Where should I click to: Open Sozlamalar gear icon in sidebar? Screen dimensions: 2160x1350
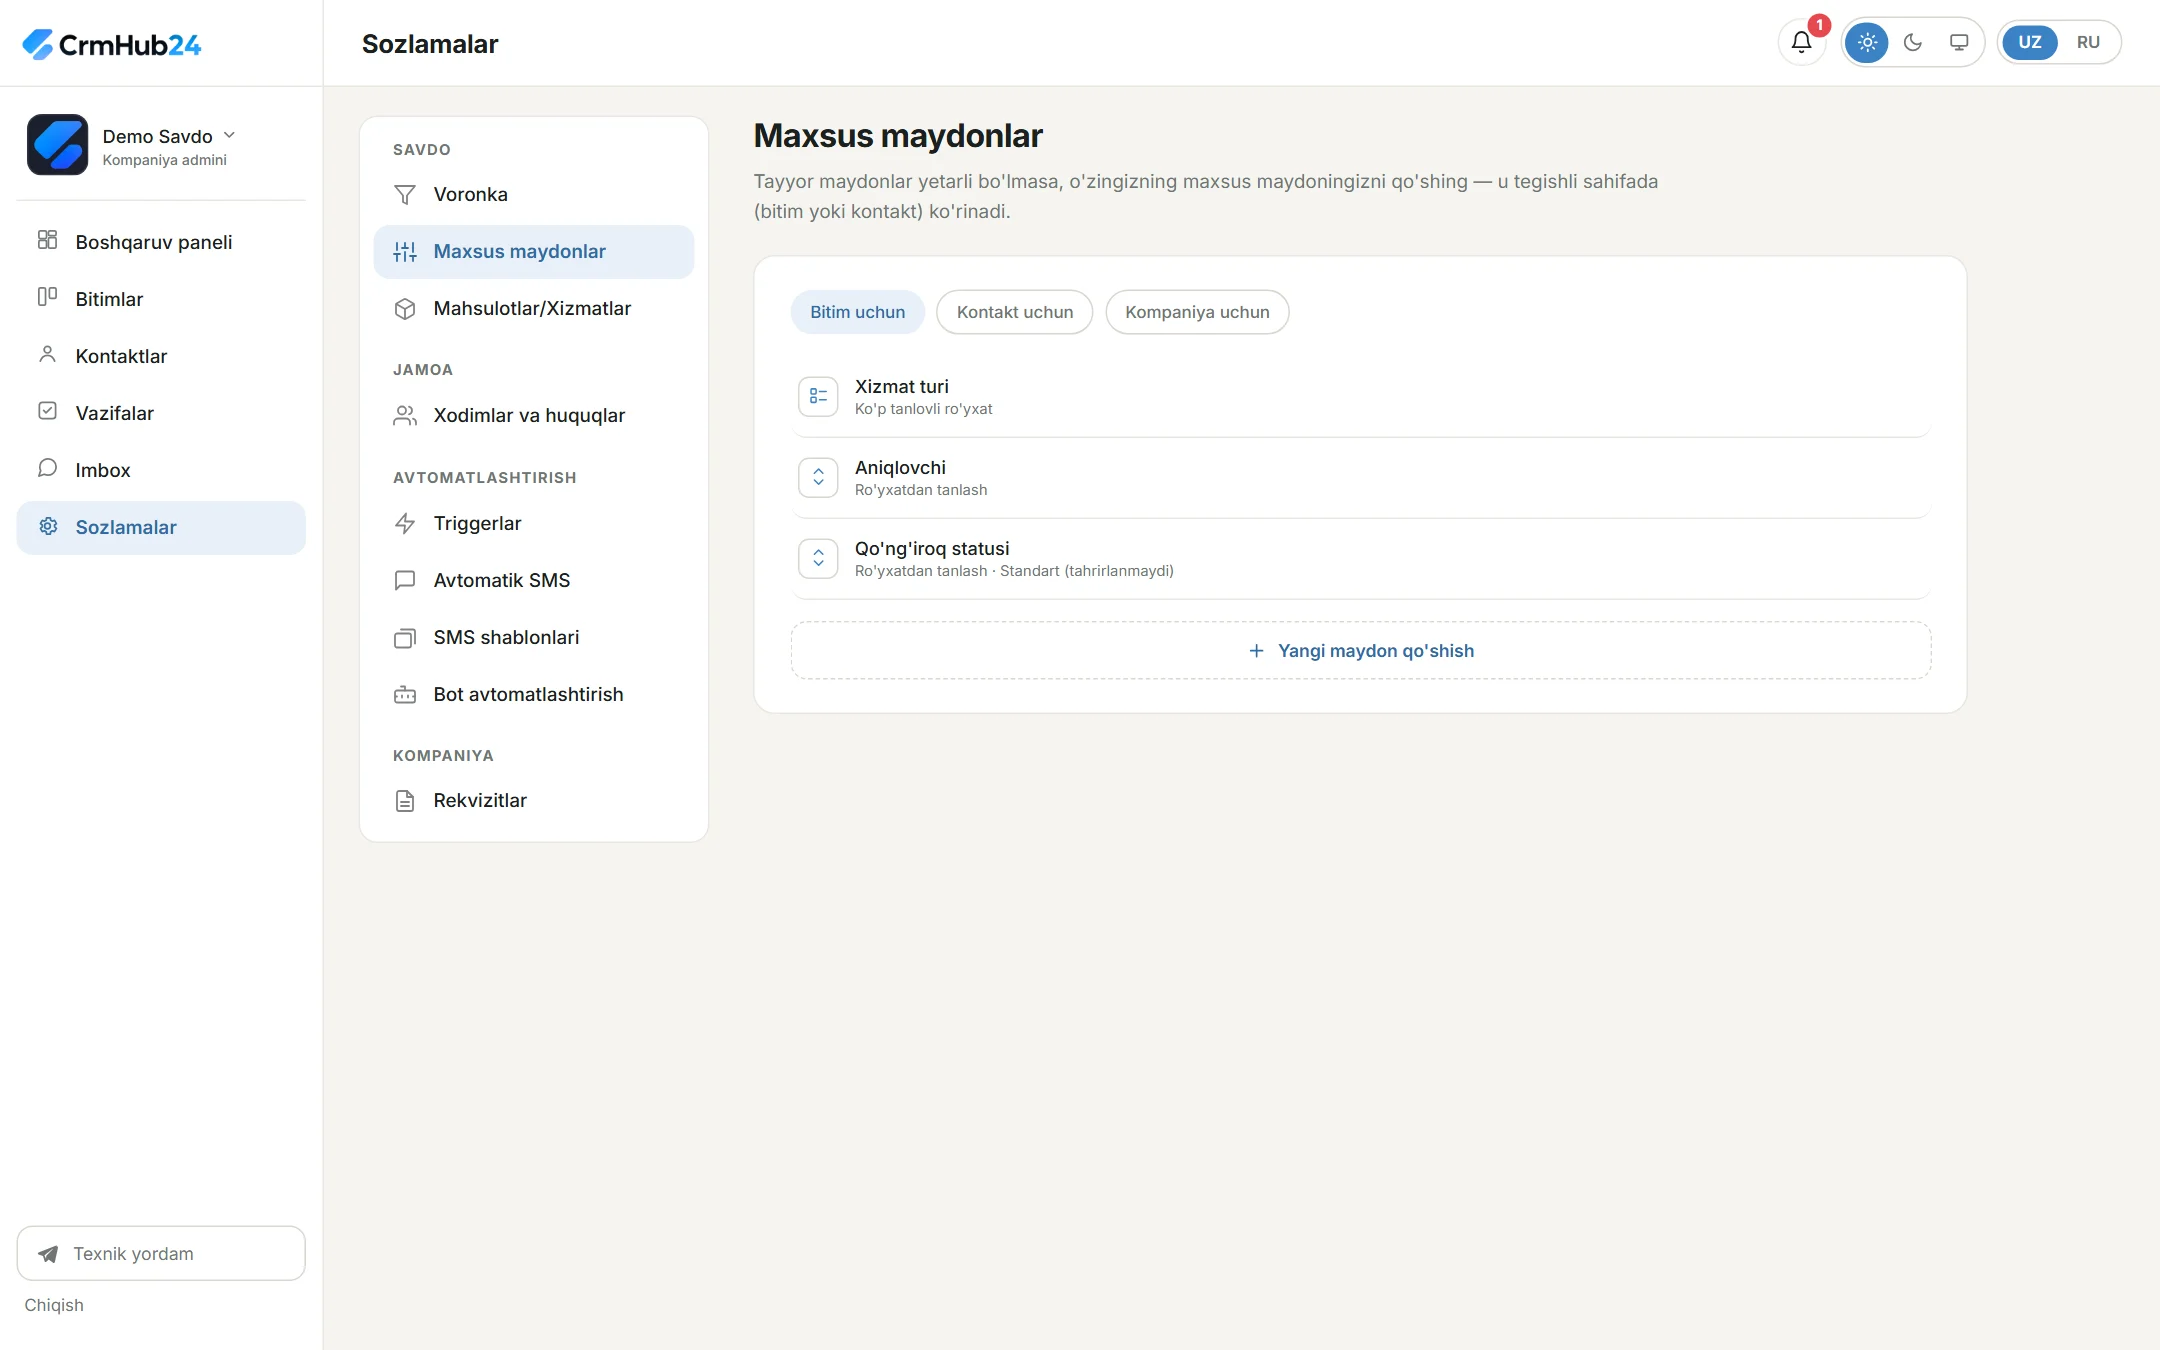(x=47, y=526)
